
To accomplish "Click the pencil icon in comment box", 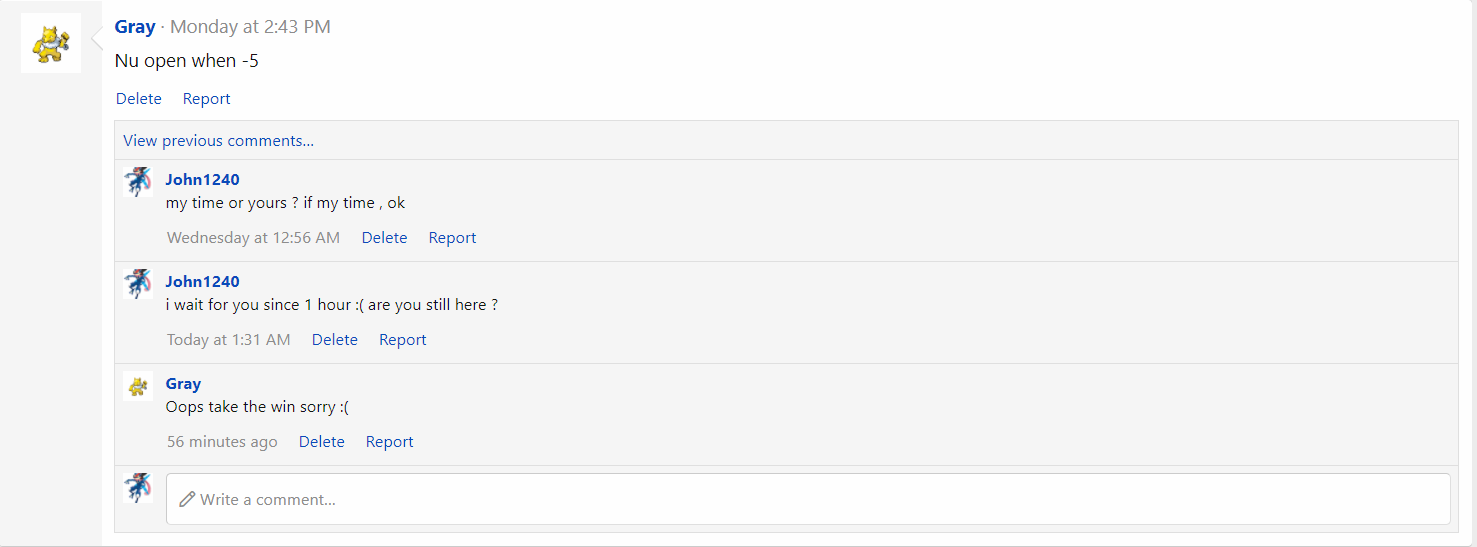I will (187, 499).
